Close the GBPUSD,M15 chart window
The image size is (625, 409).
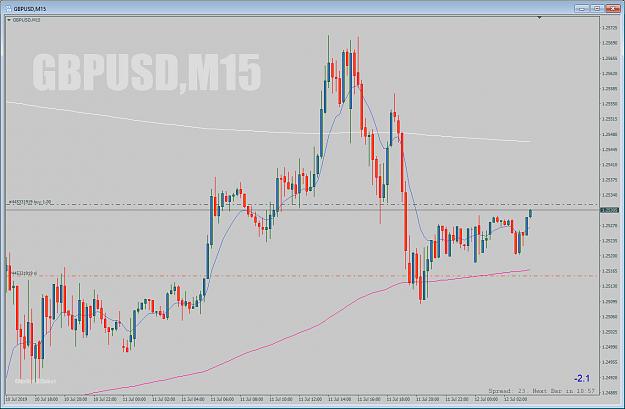pyautogui.click(x=613, y=8)
